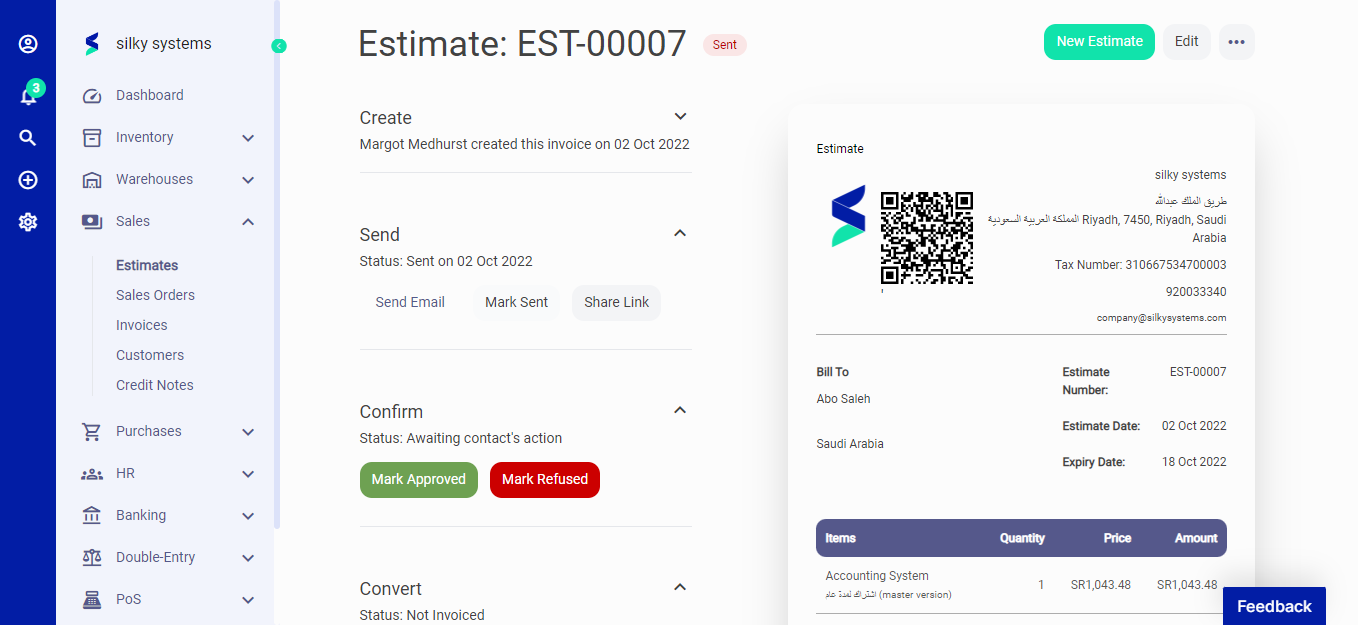Click the HR people icon
Screen dimensions: 1358x625
[x=91, y=473]
